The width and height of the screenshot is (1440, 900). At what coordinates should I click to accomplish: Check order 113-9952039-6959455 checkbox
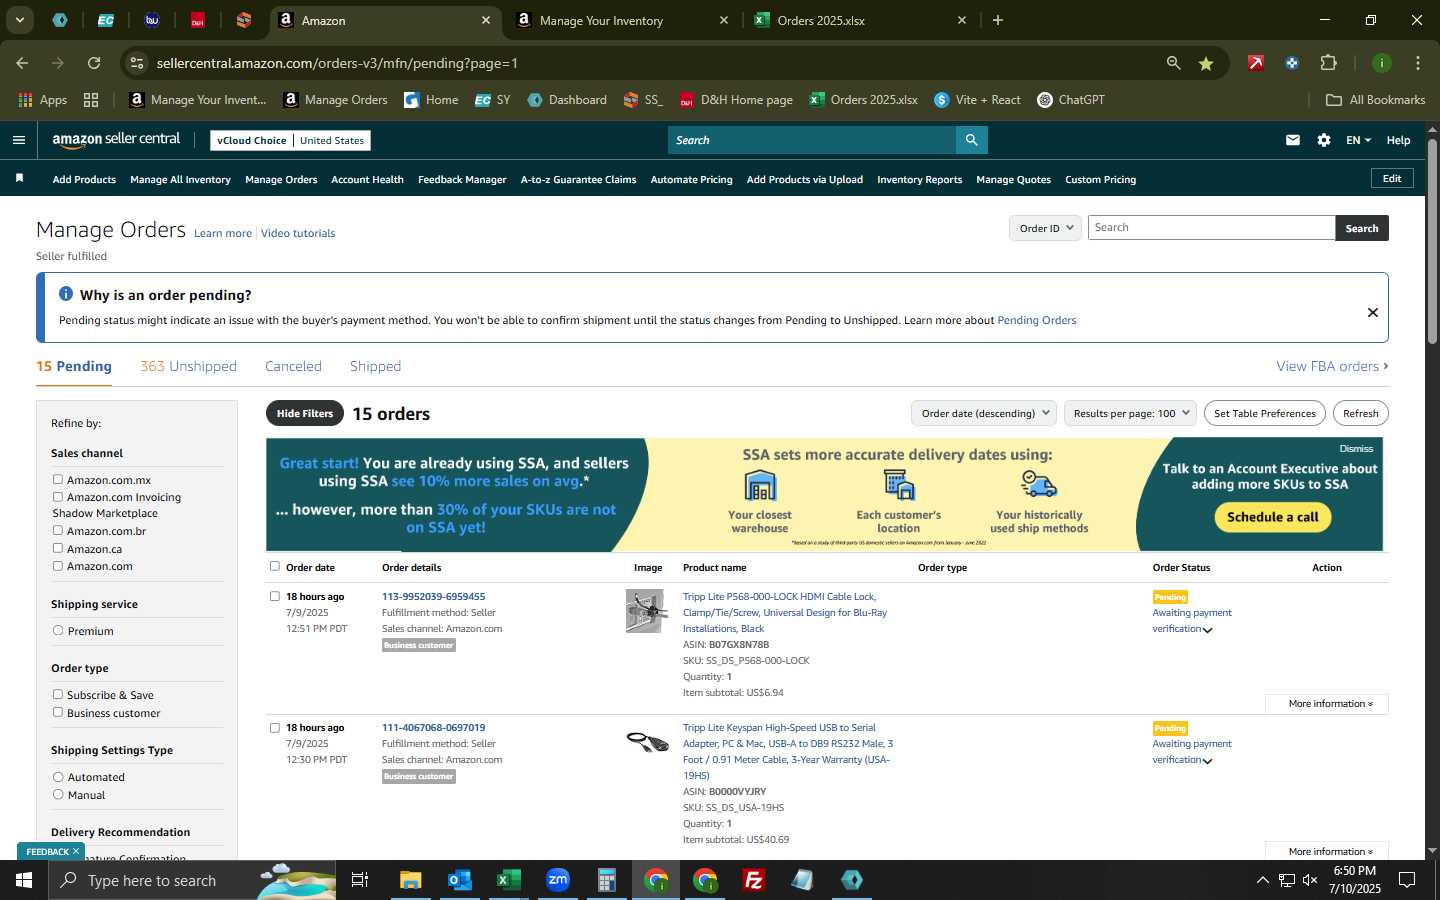[x=275, y=596]
